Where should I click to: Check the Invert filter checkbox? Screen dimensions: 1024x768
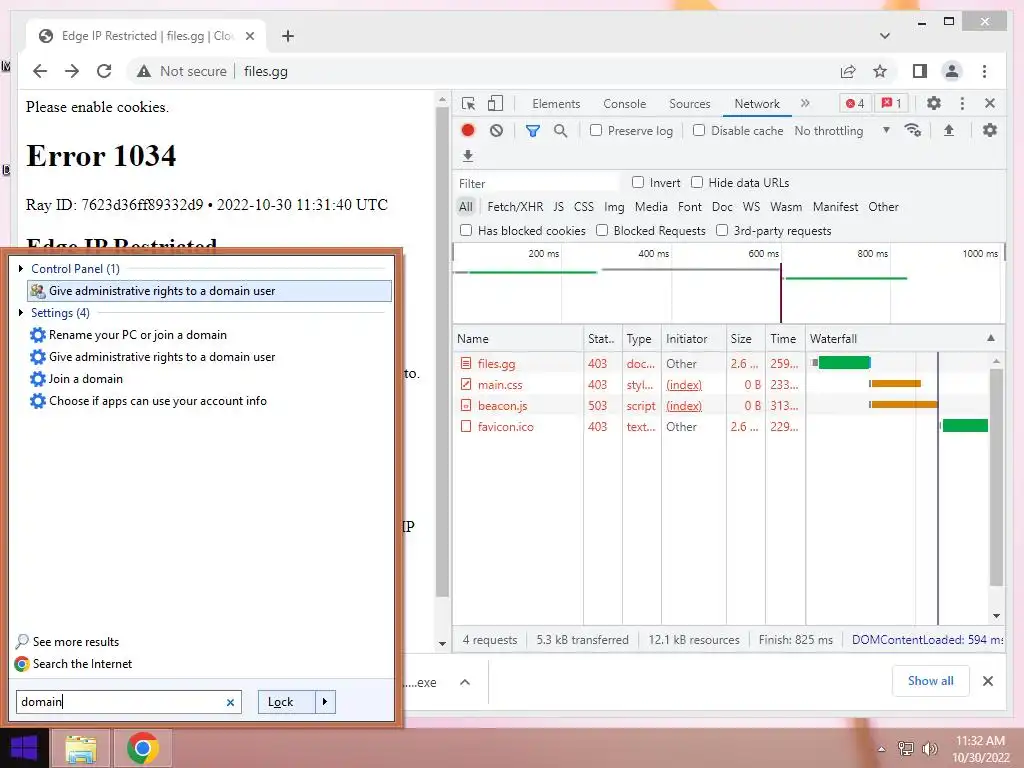point(638,182)
